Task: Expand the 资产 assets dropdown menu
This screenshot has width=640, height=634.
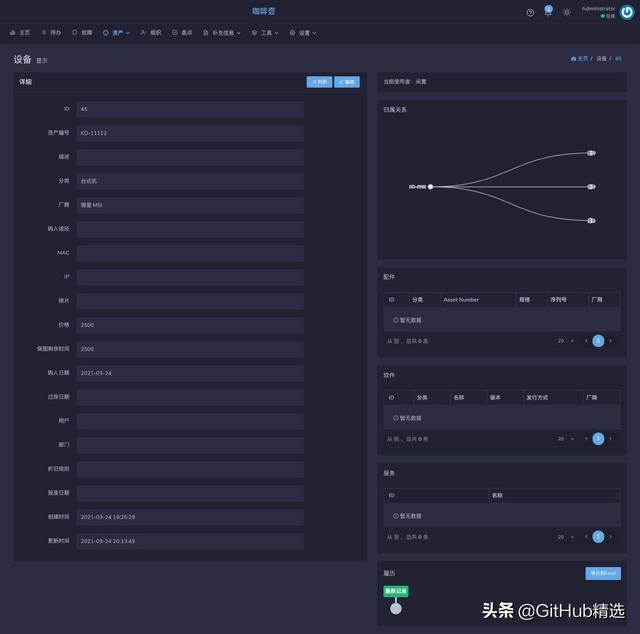Action: tap(116, 33)
